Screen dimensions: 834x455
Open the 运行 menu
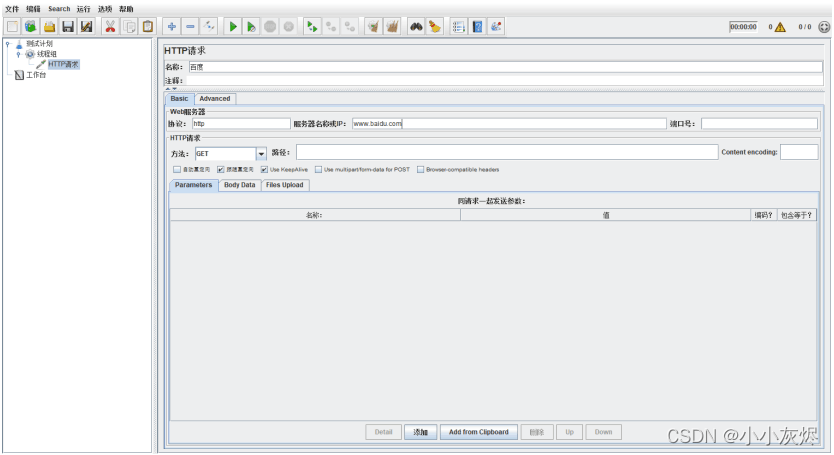pyautogui.click(x=84, y=9)
